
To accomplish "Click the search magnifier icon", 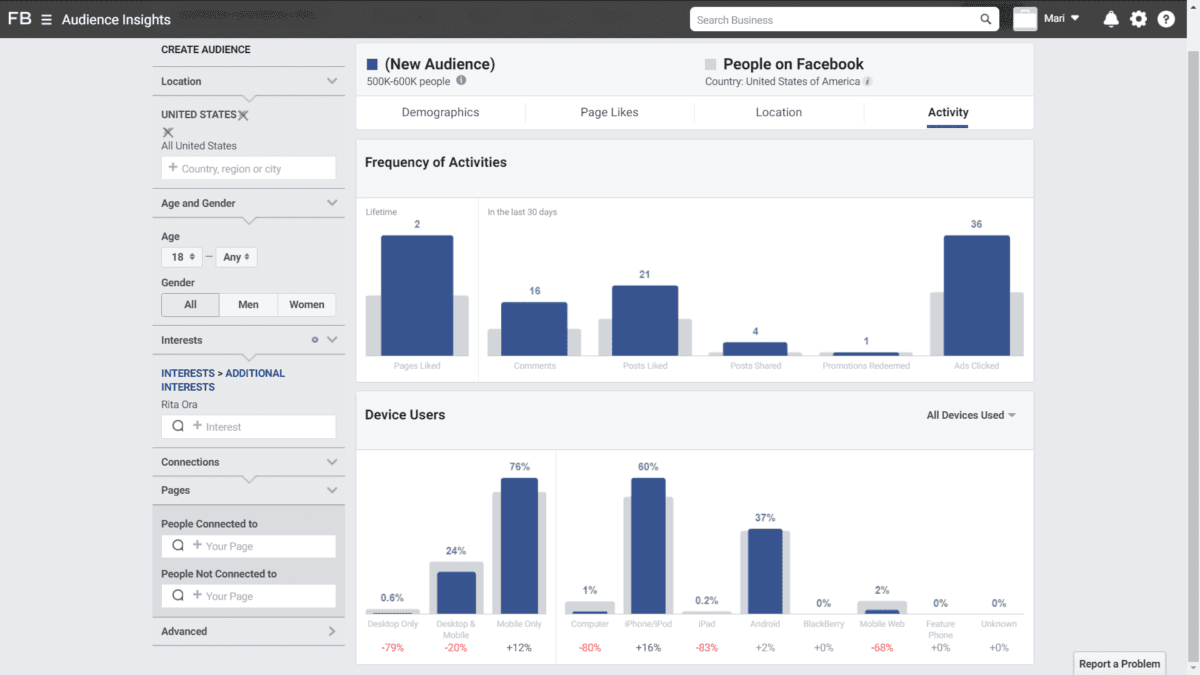I will click(986, 19).
